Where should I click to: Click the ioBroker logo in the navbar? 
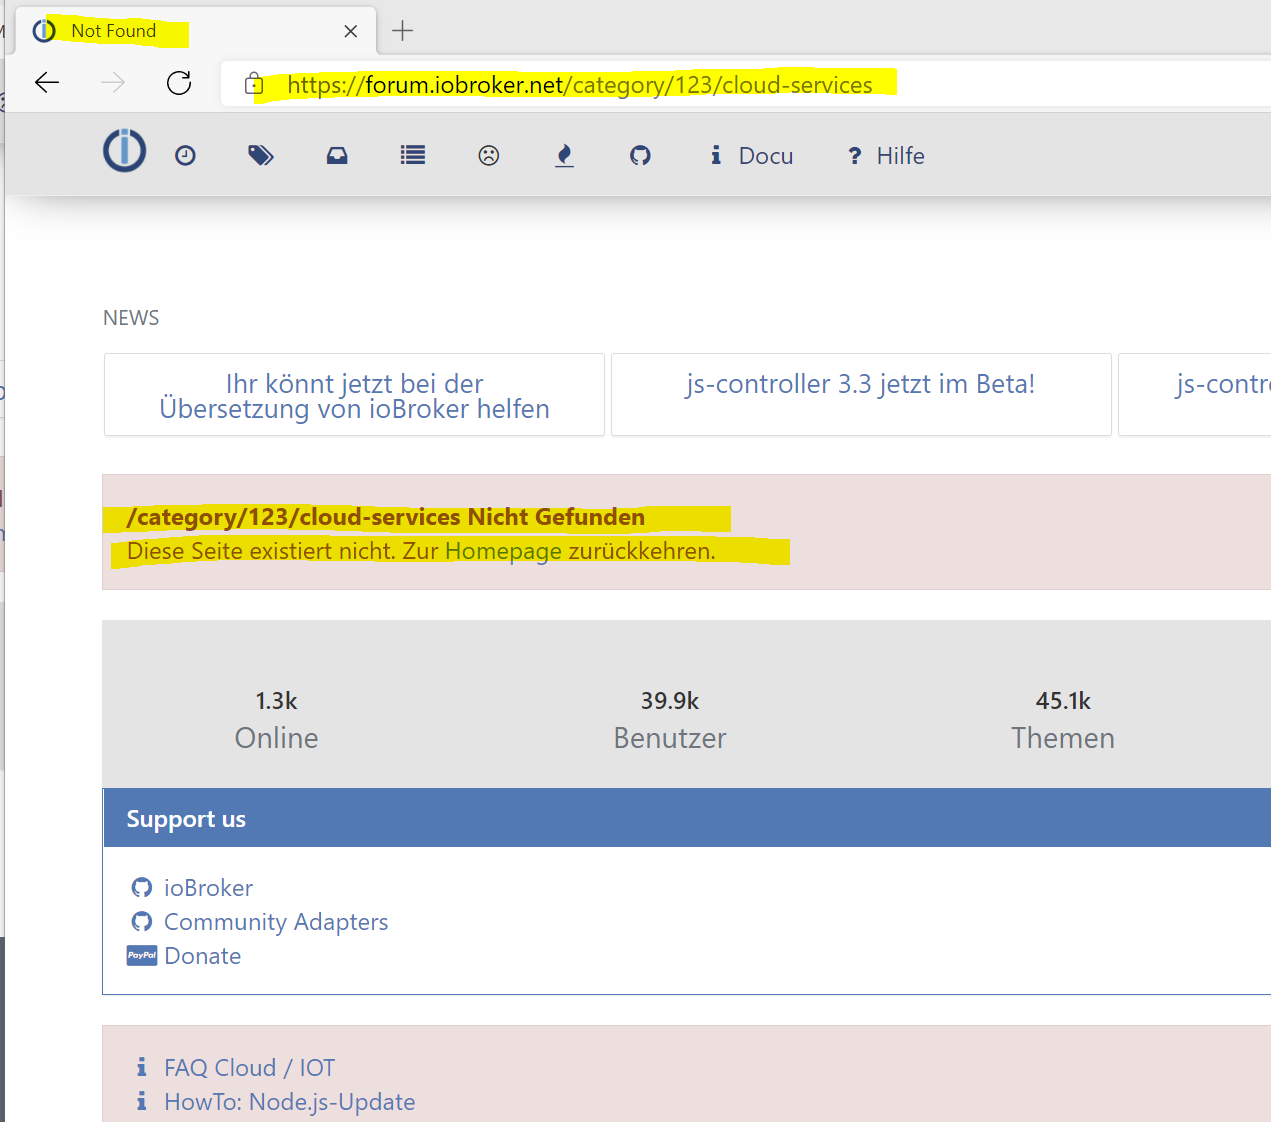(x=125, y=151)
